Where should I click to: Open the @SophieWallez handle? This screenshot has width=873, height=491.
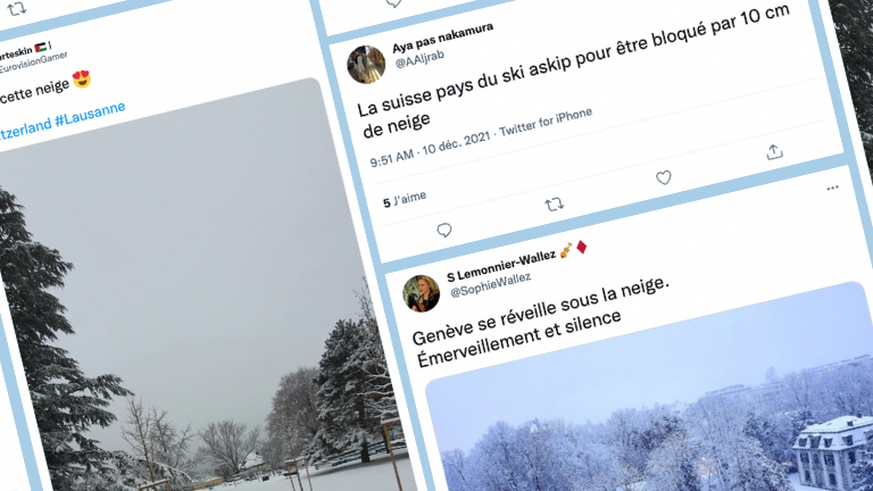click(x=491, y=285)
